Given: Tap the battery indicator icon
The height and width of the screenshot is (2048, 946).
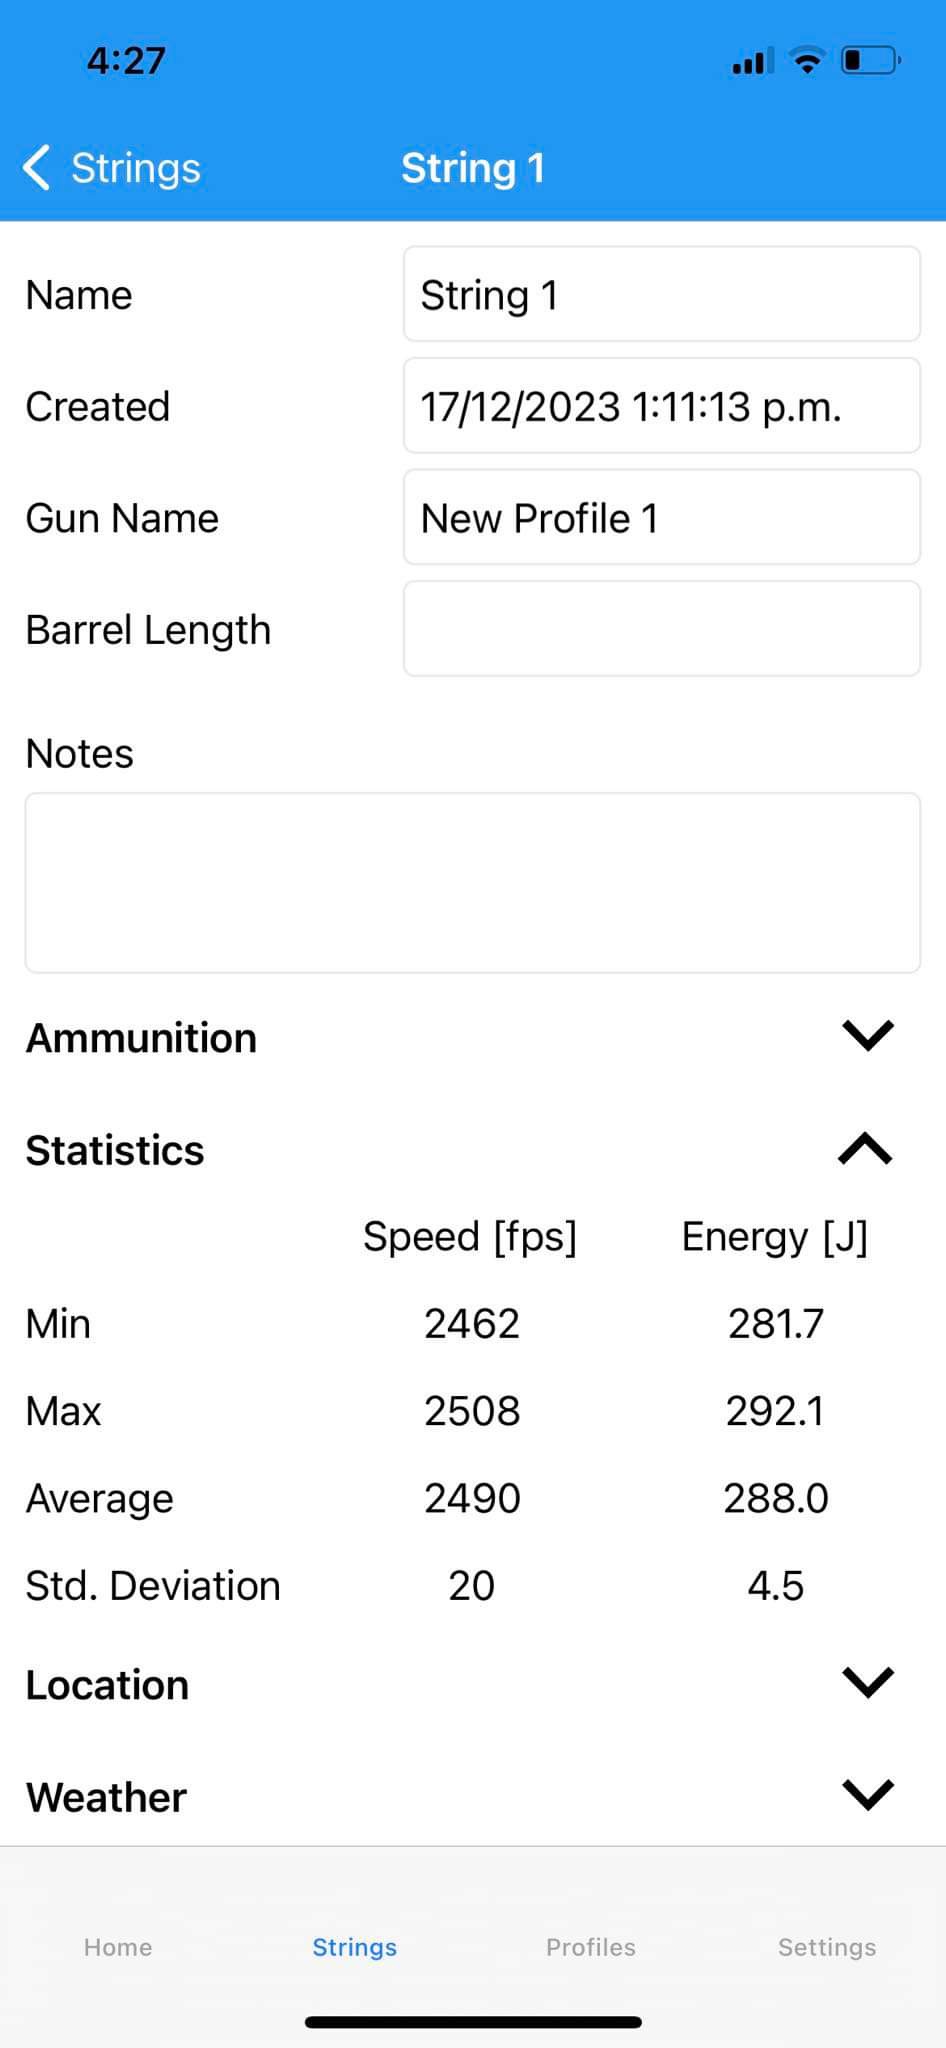Looking at the screenshot, I should 871,61.
